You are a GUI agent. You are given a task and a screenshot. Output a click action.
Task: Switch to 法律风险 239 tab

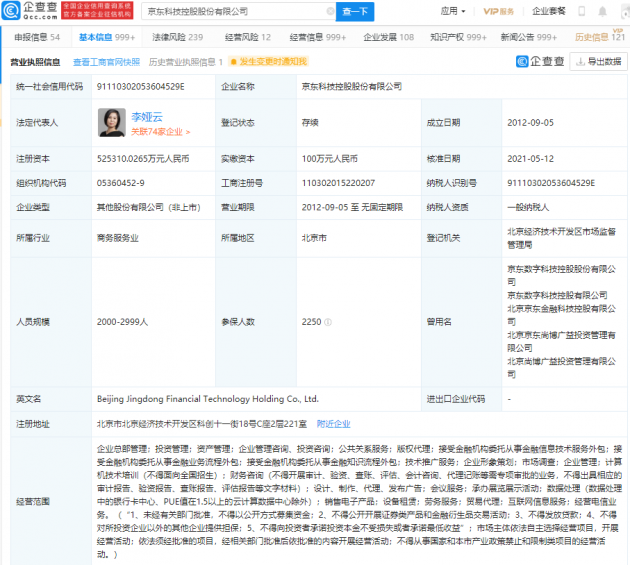point(178,37)
